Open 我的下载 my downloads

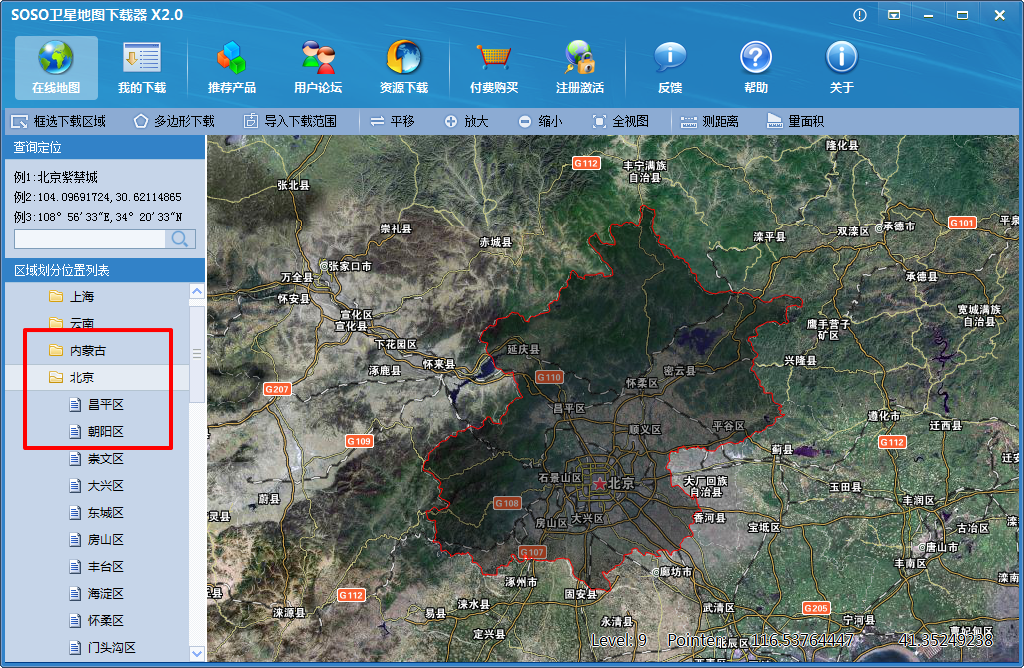click(142, 67)
